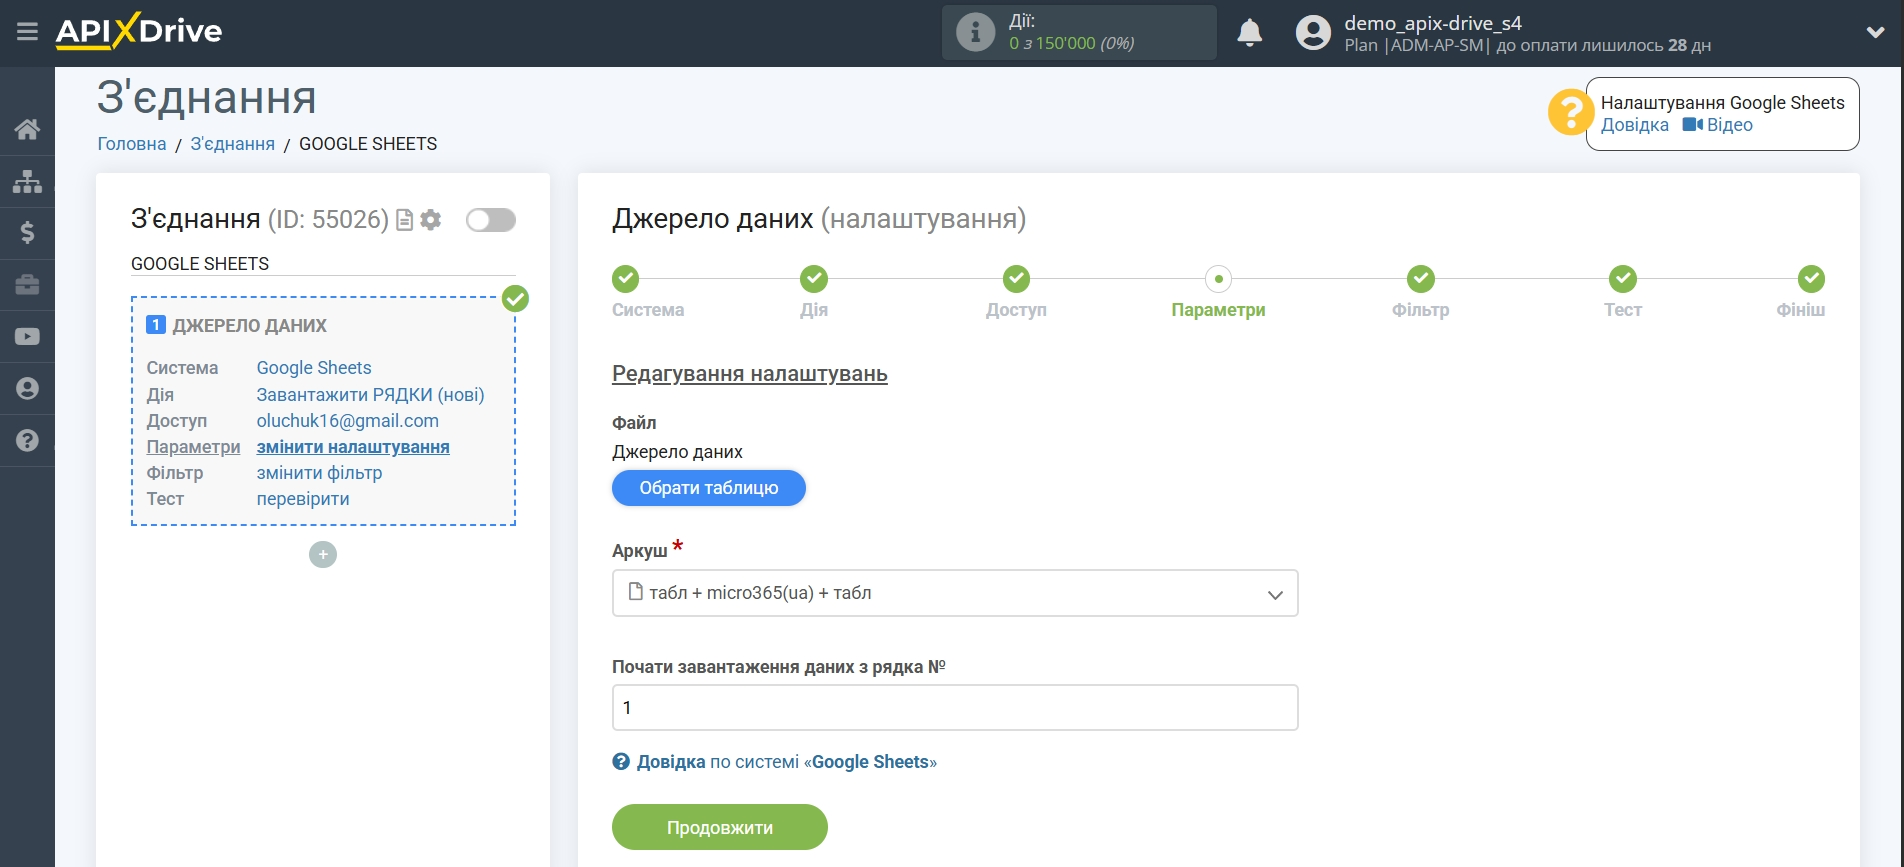This screenshot has height=867, width=1904.
Task: Open Завантажити РЯДКИ (нові) action link
Action: pos(370,395)
